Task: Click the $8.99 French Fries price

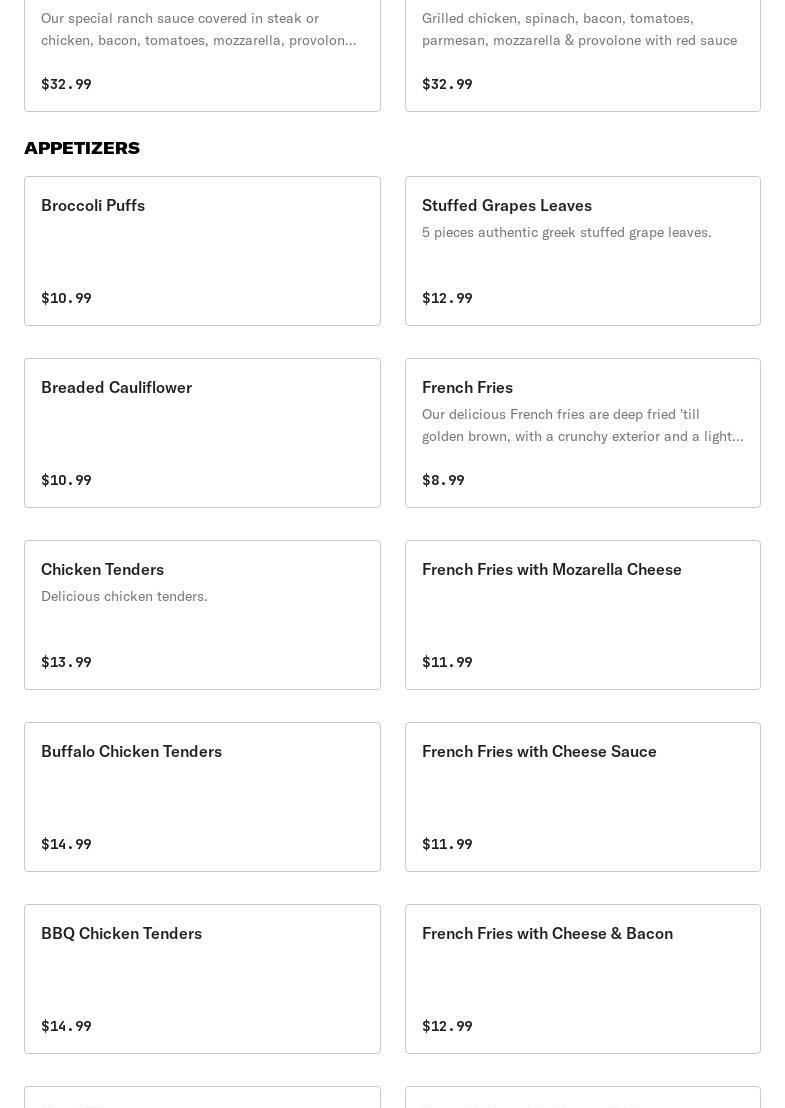Action: pos(443,480)
